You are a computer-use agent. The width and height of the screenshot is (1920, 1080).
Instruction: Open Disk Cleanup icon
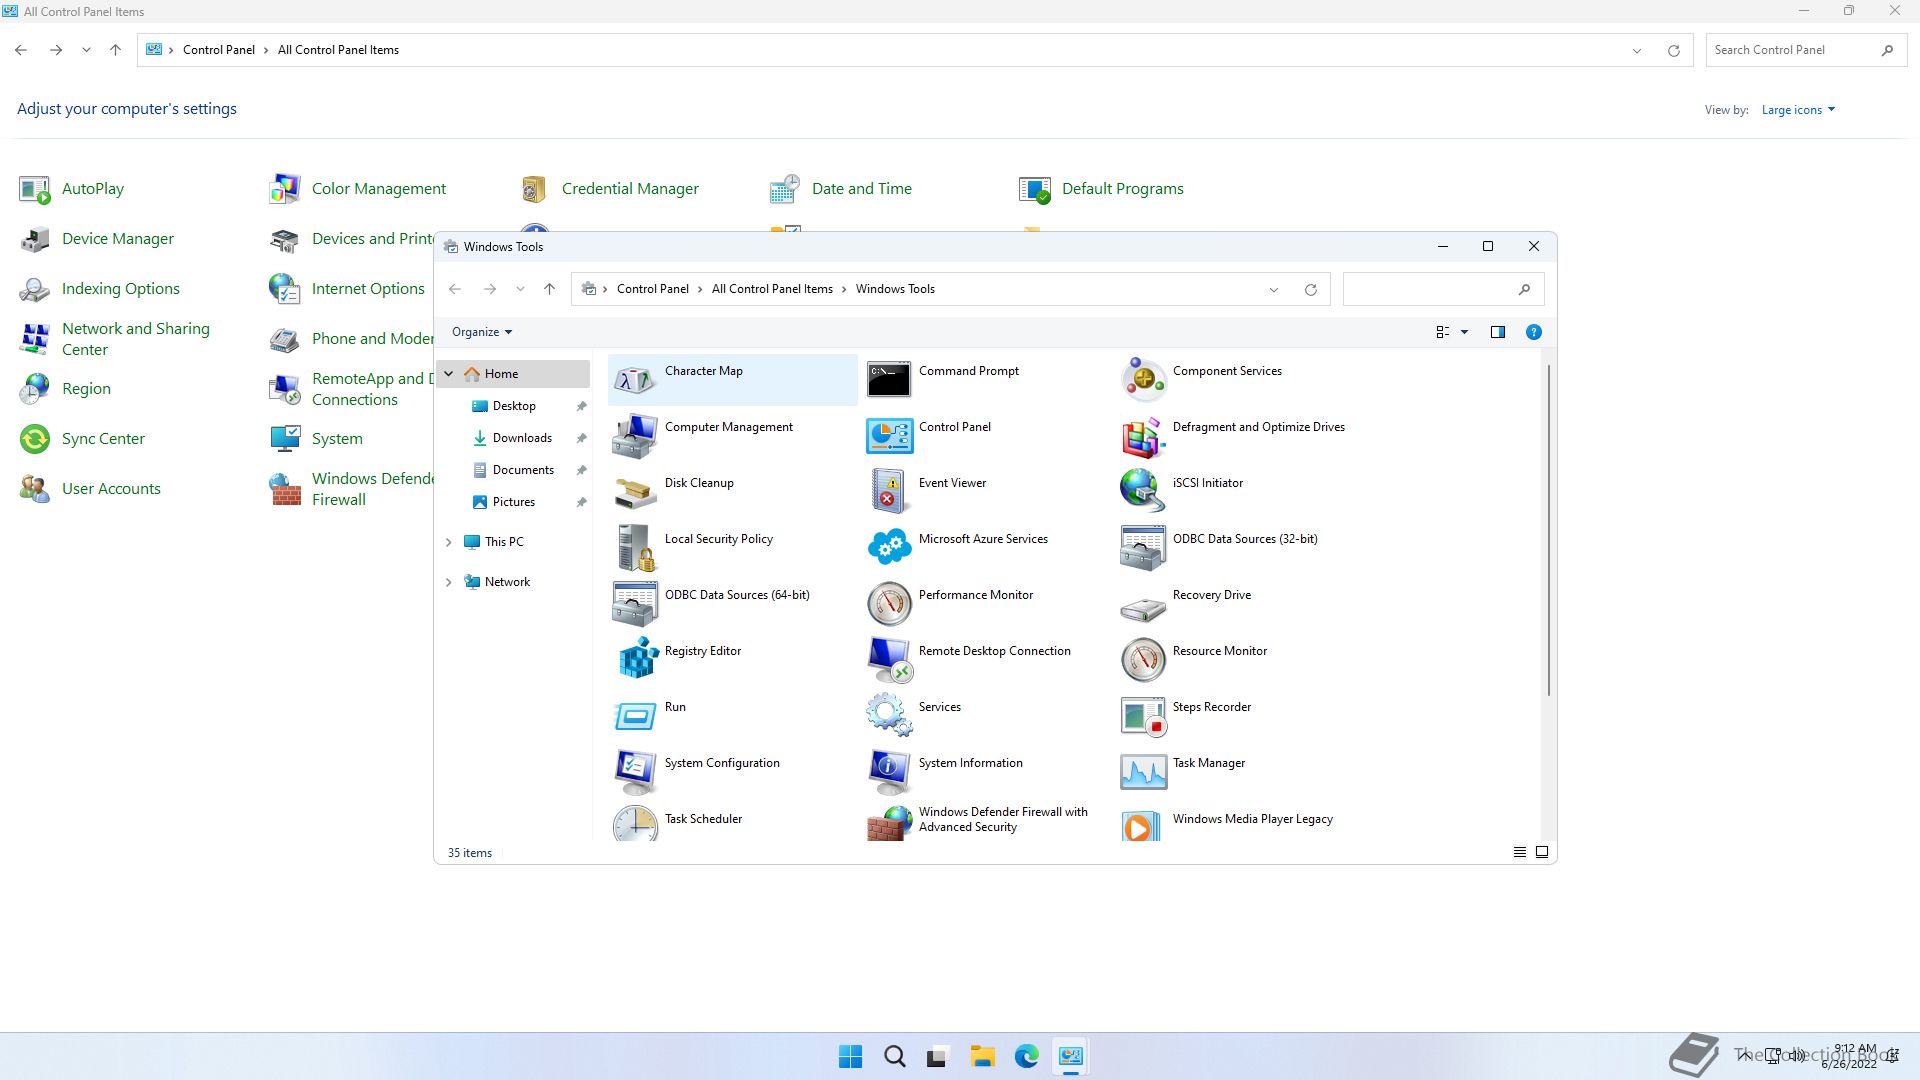[x=636, y=490]
